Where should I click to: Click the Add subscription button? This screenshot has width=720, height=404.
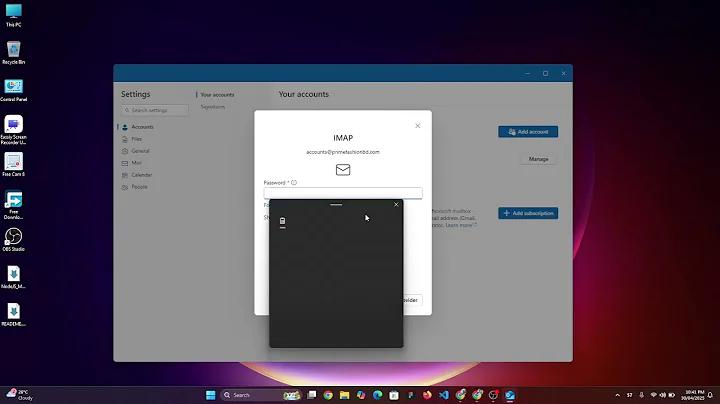click(x=528, y=213)
